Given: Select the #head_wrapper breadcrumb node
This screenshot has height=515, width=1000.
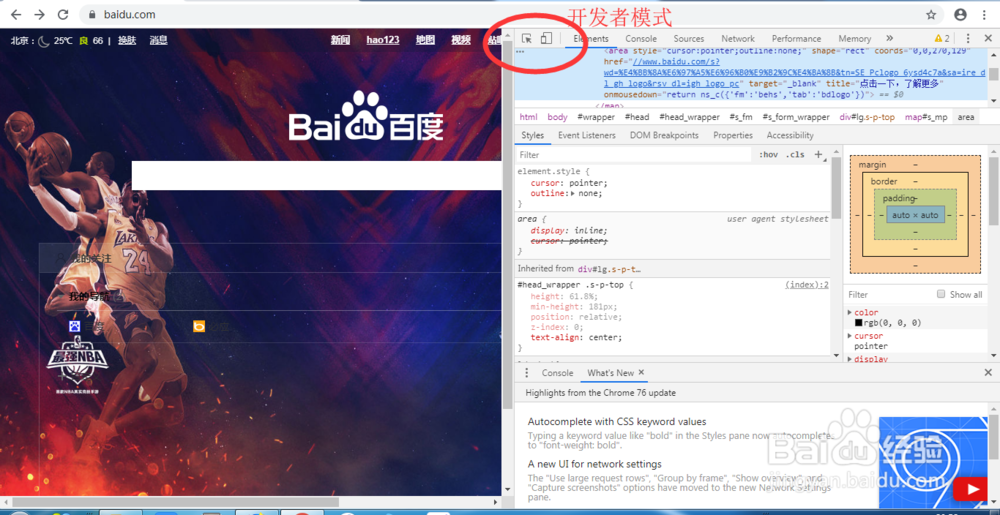Looking at the screenshot, I should tap(689, 117).
